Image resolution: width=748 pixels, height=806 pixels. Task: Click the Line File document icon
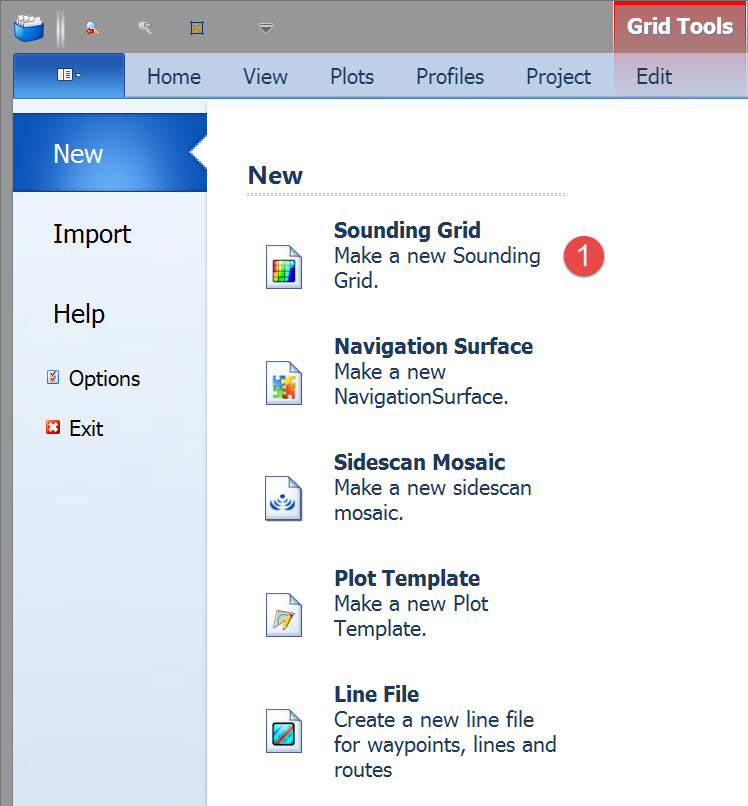point(283,730)
